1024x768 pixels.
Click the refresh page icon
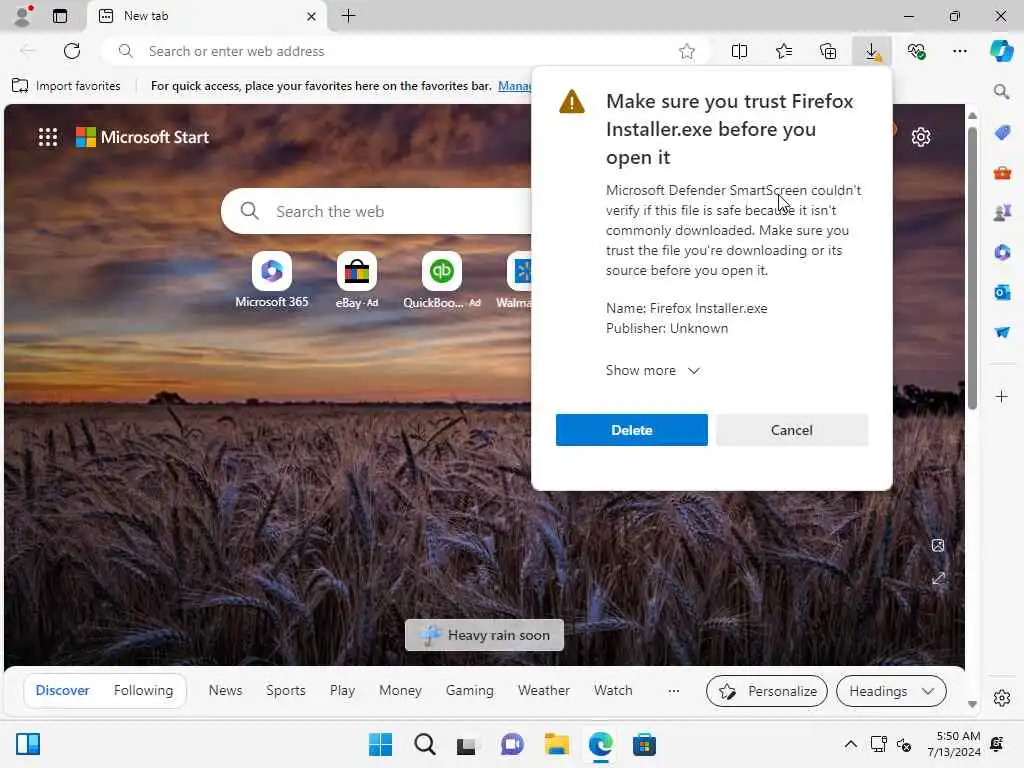coord(72,51)
